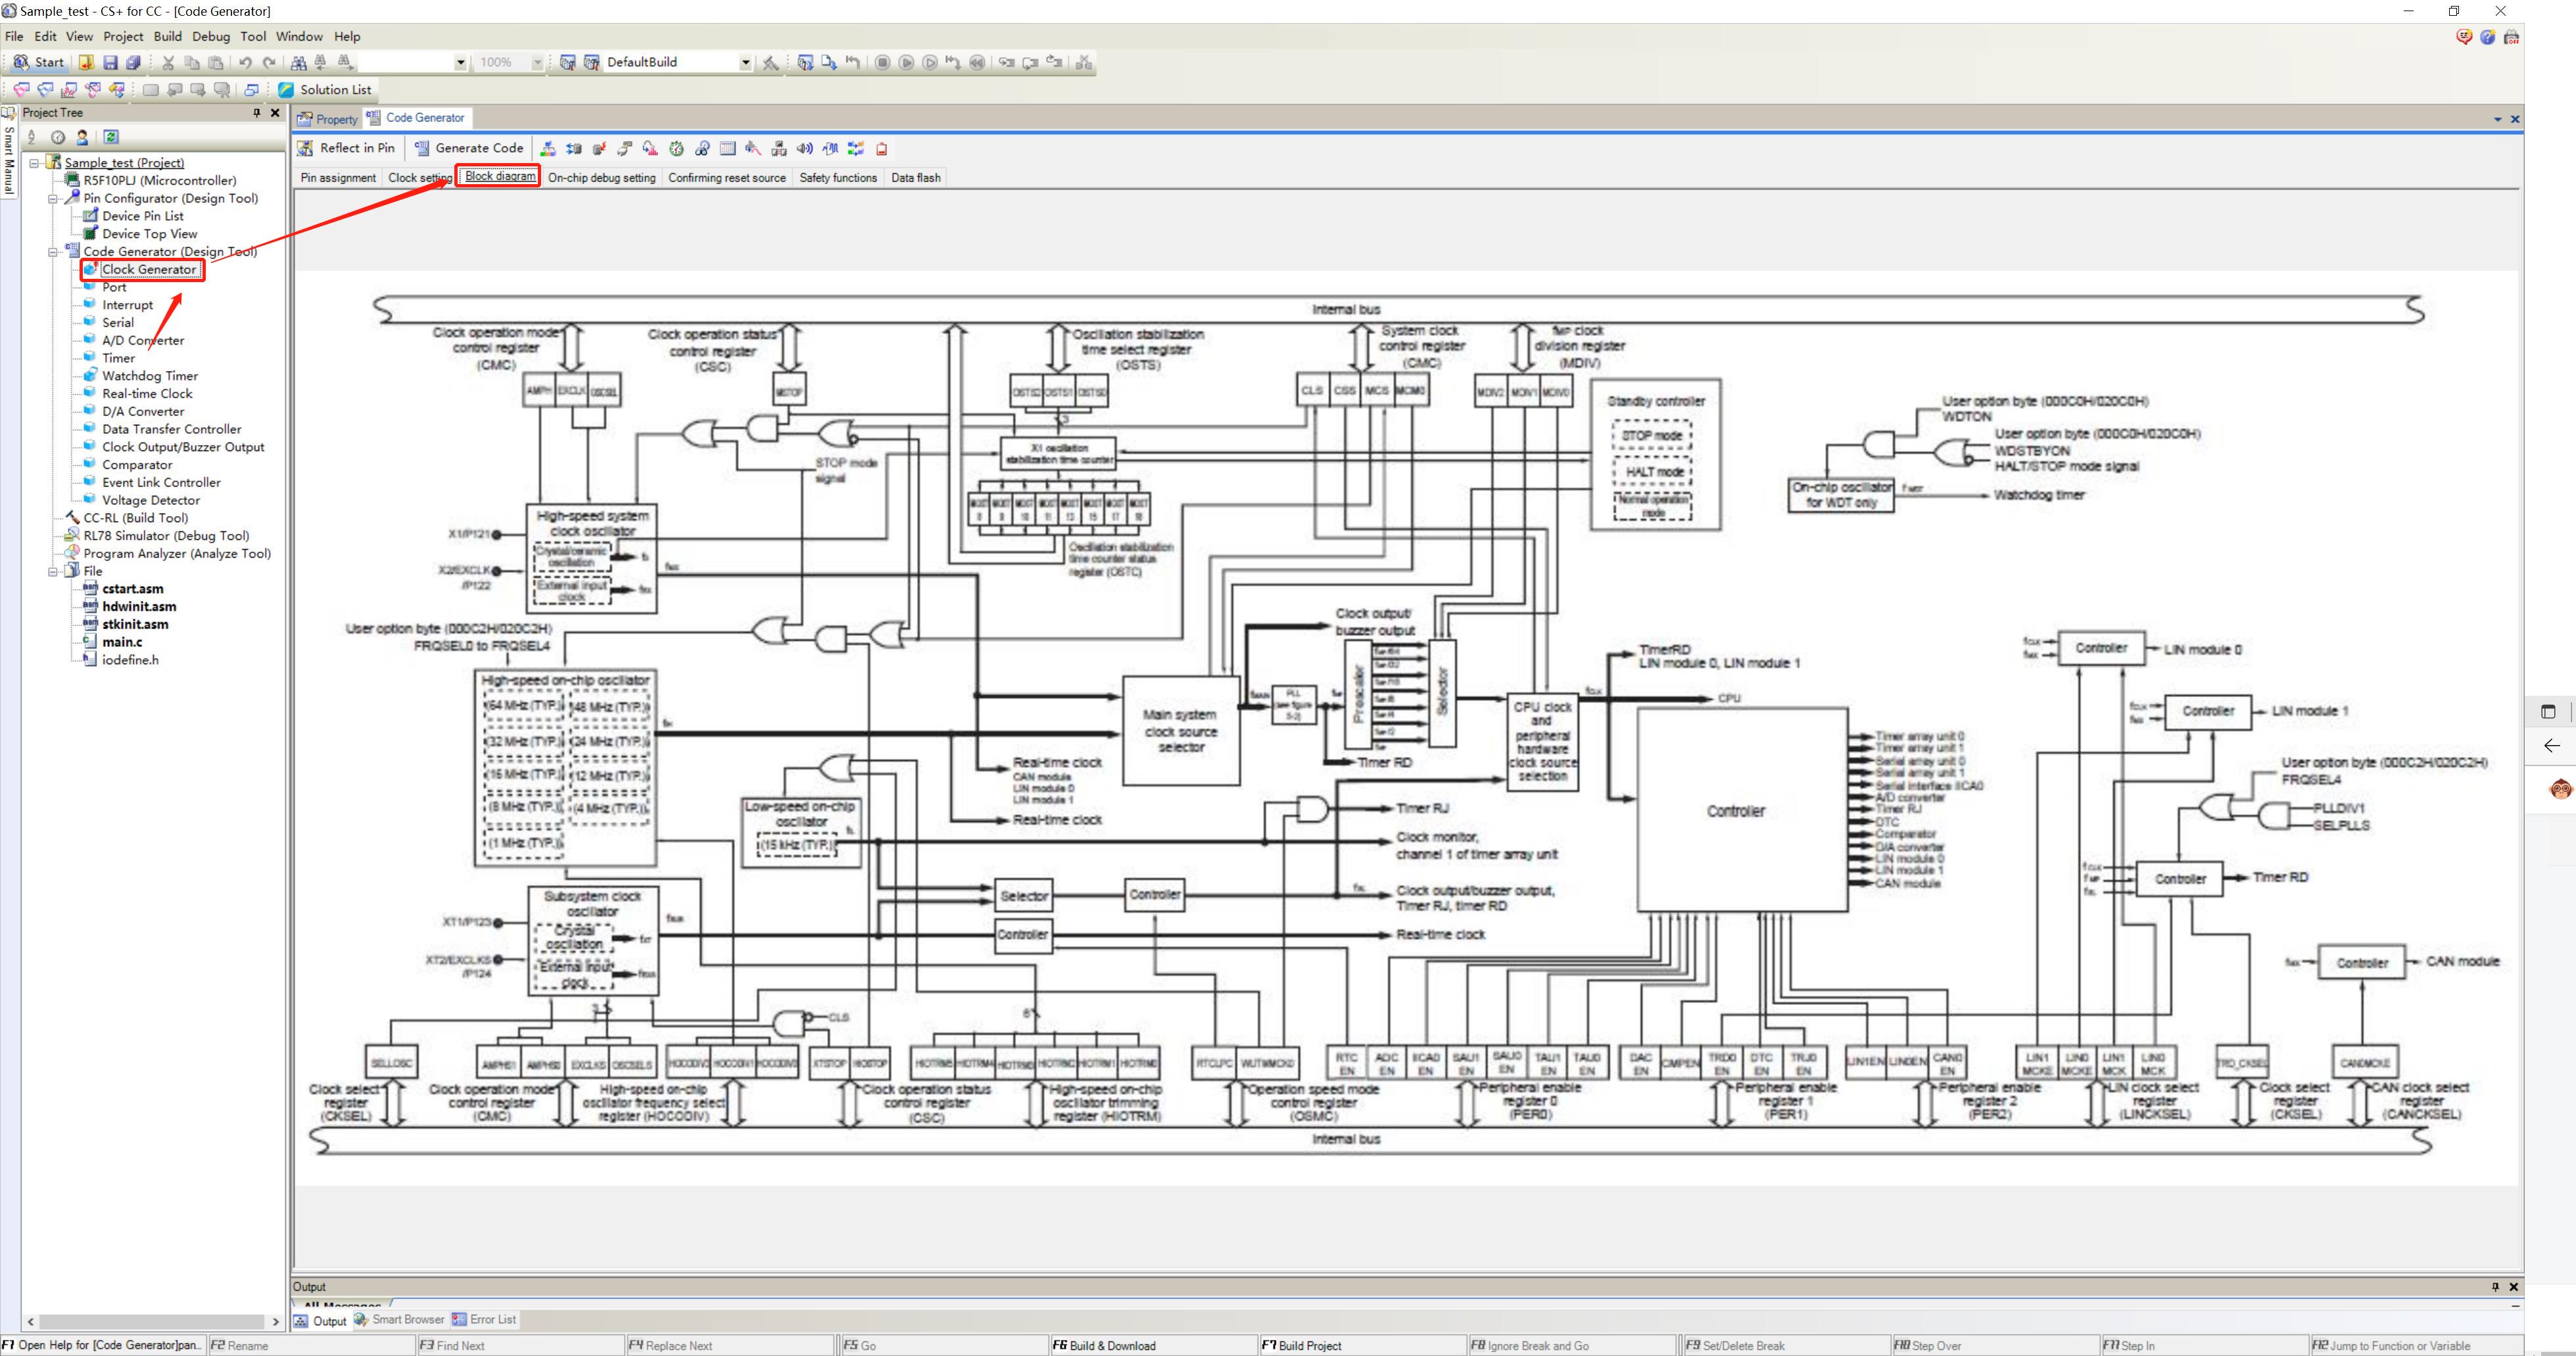This screenshot has width=2576, height=1356.
Task: Click the Save file disk icon
Action: click(111, 62)
